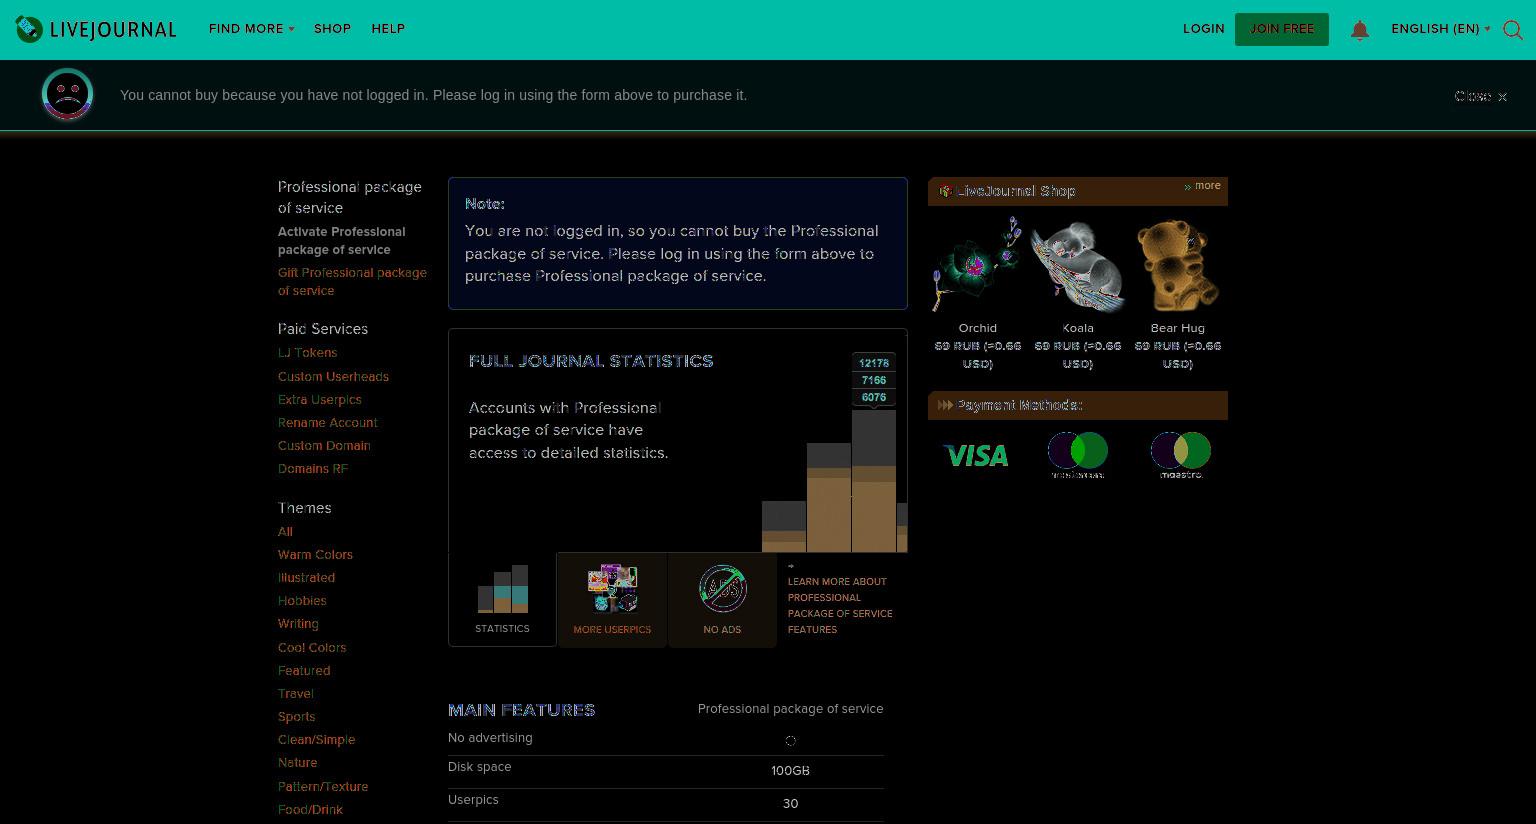Open the Shop menu item
Image resolution: width=1536 pixels, height=824 pixels.
pos(332,29)
